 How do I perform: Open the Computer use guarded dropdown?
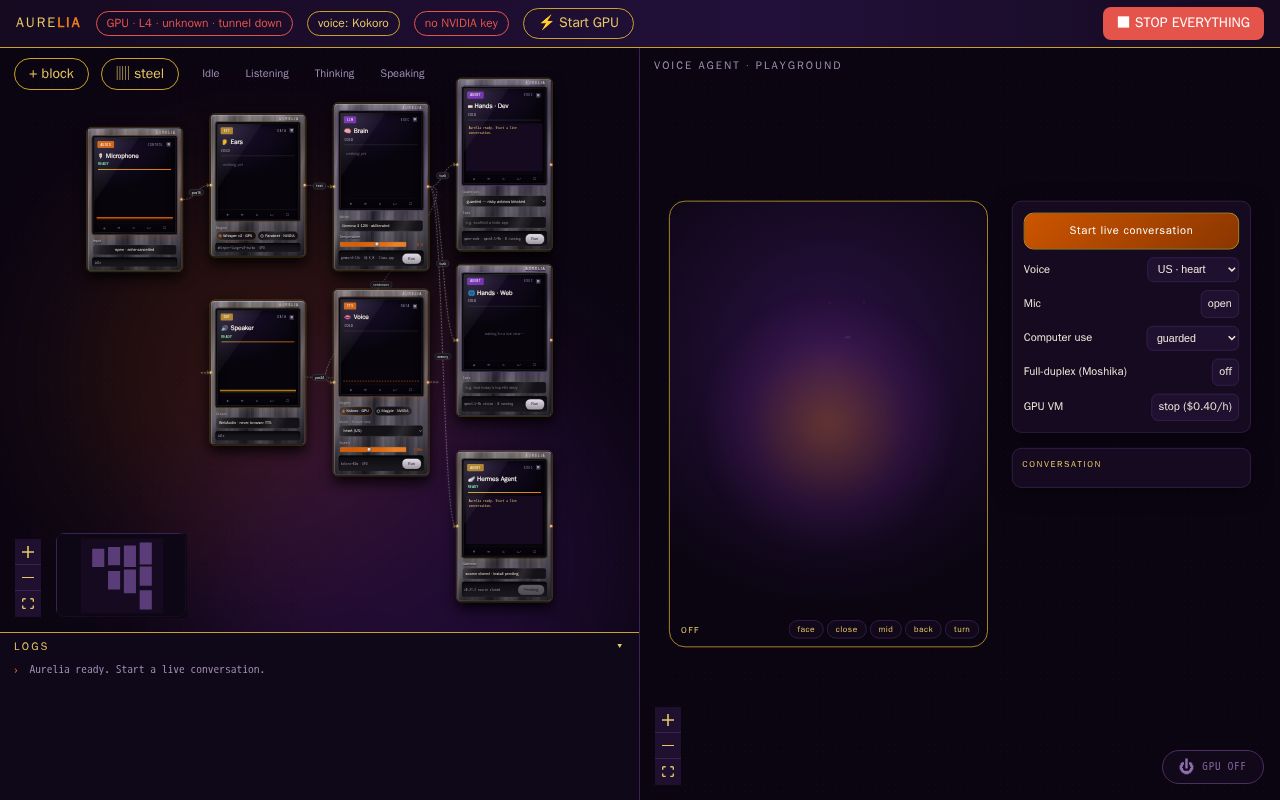pos(1193,338)
